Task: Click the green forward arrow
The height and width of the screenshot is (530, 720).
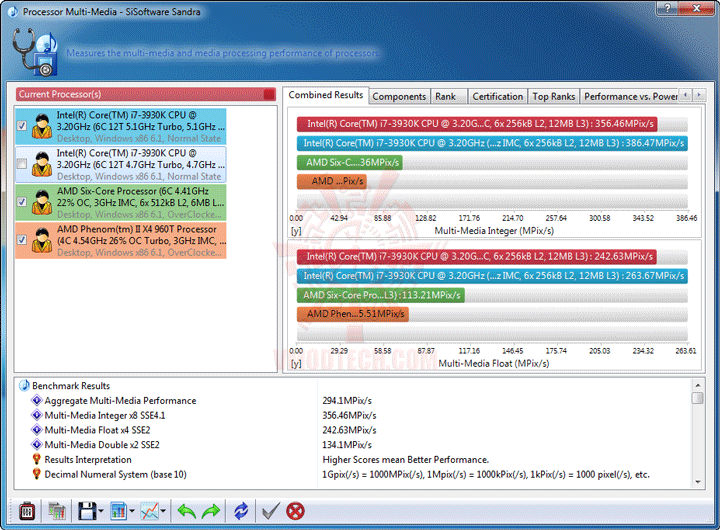Action: coord(211,511)
